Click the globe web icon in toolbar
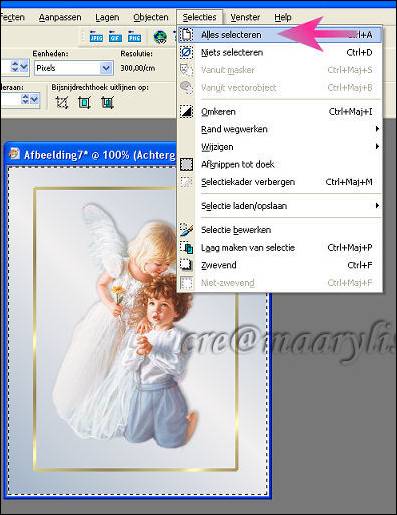This screenshot has height=515, width=397. pyautogui.click(x=160, y=37)
